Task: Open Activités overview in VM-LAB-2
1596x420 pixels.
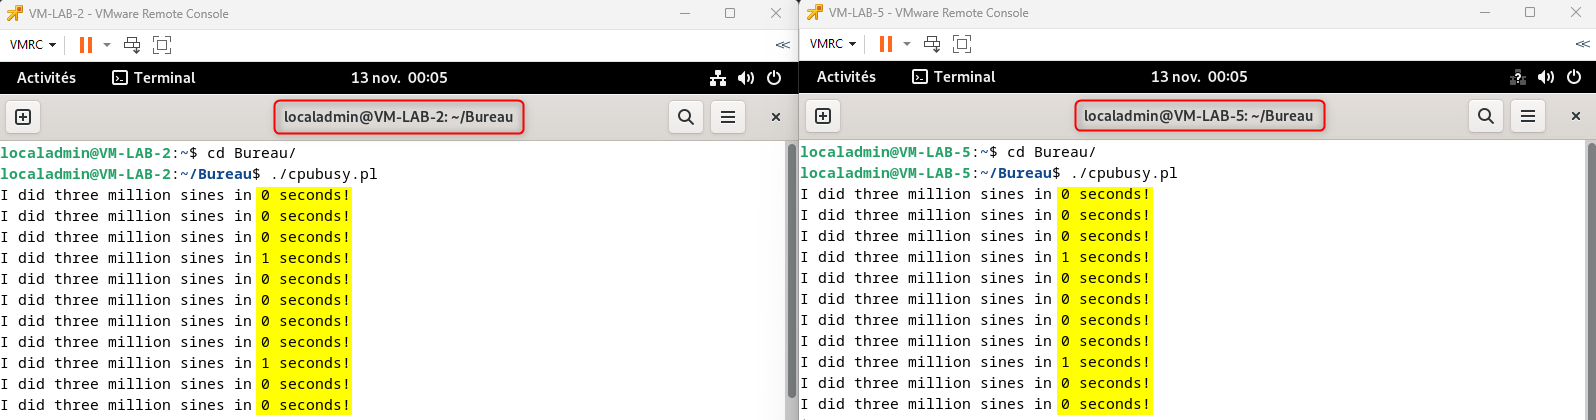Action: pyautogui.click(x=46, y=78)
